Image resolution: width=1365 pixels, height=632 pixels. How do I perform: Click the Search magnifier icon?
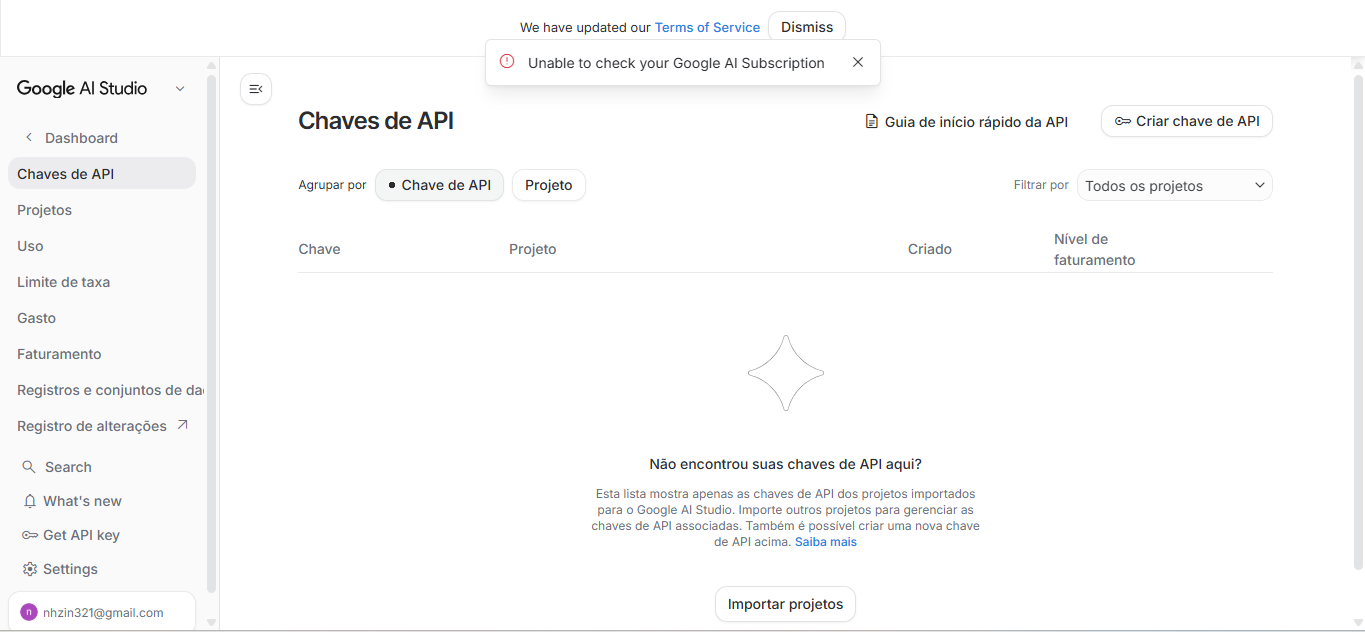pos(29,467)
